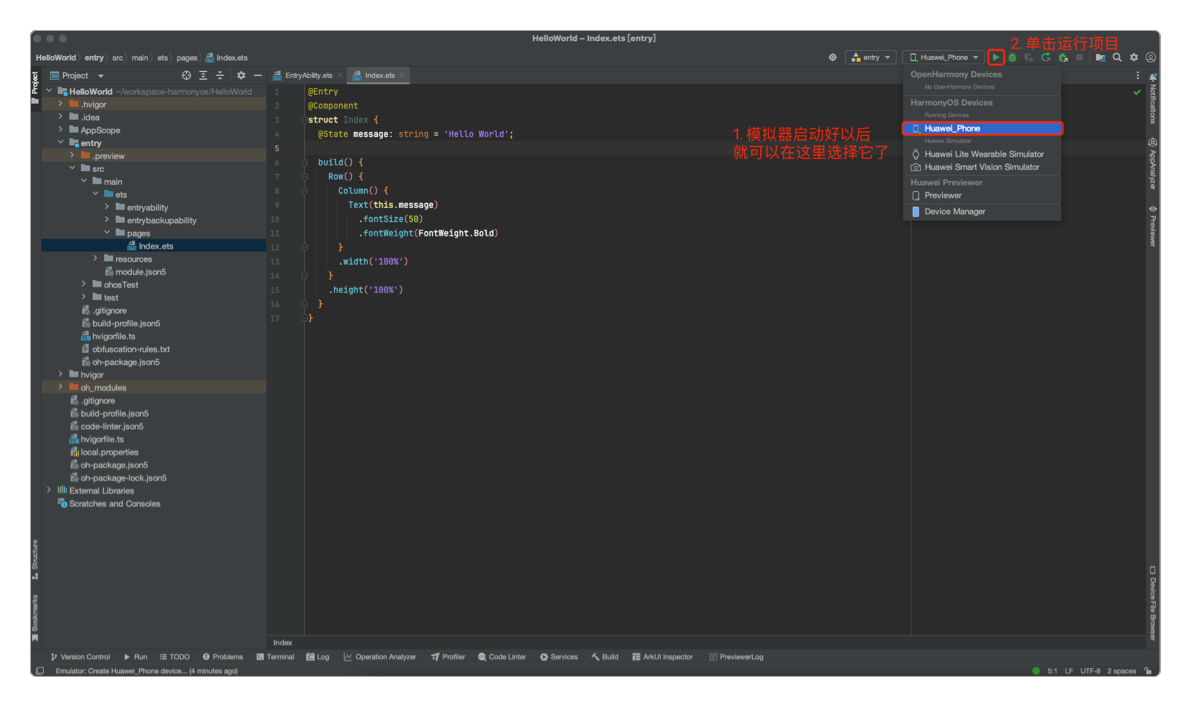The width and height of the screenshot is (1191, 707).
Task: Open the Build tool window
Action: 605,658
